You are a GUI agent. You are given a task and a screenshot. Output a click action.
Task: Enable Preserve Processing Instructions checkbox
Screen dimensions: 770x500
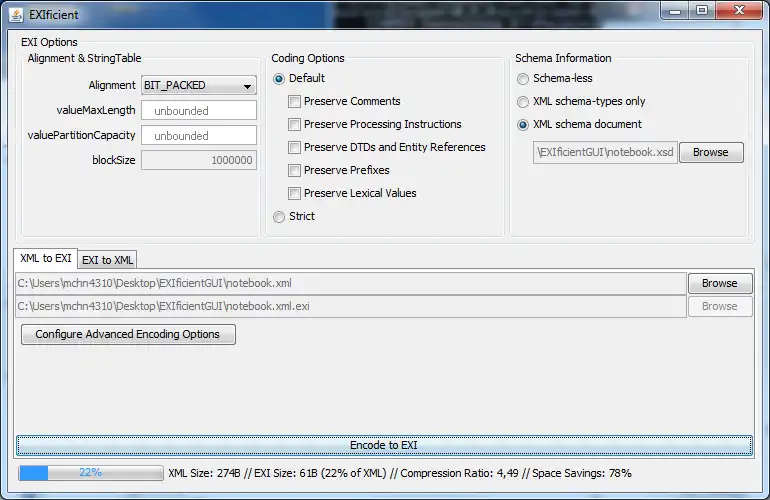tap(294, 125)
